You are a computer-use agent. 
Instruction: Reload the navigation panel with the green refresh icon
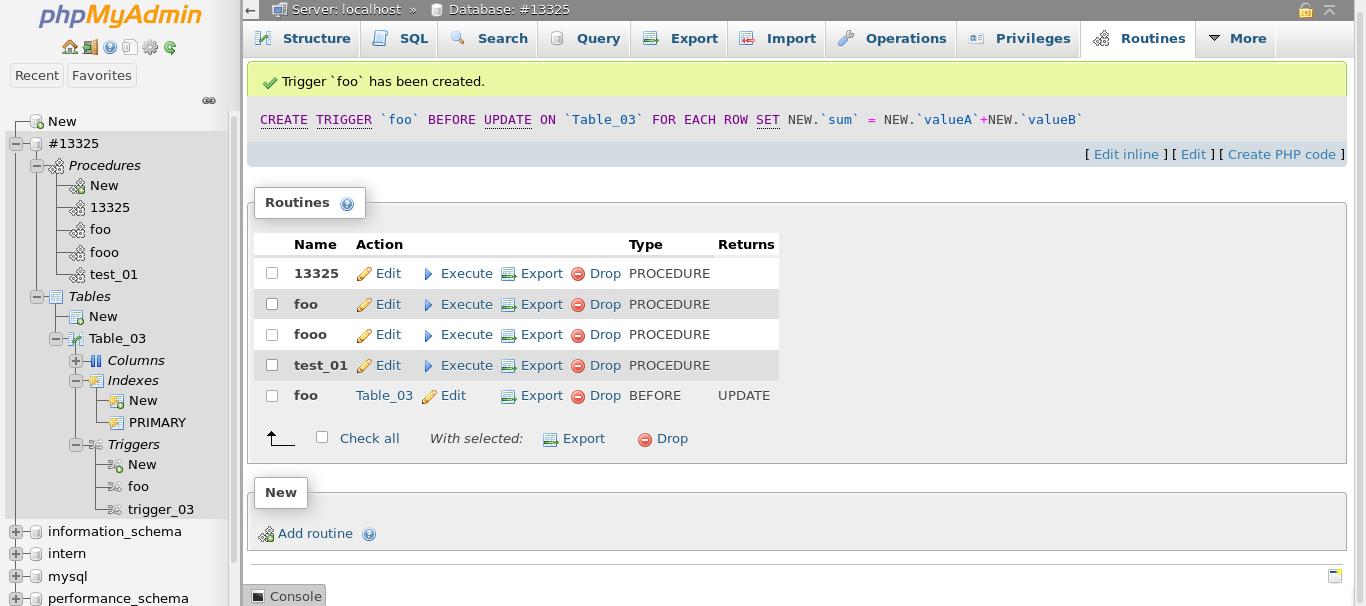(x=170, y=47)
